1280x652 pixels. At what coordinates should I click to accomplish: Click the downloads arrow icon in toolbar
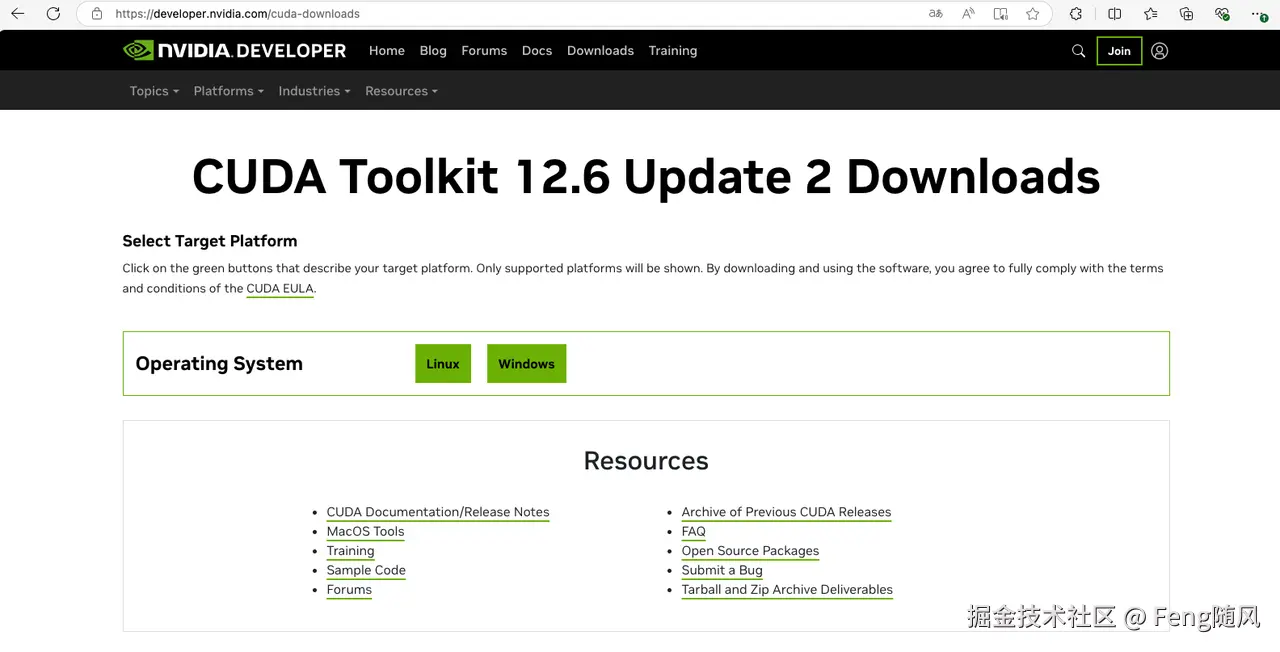1260,14
